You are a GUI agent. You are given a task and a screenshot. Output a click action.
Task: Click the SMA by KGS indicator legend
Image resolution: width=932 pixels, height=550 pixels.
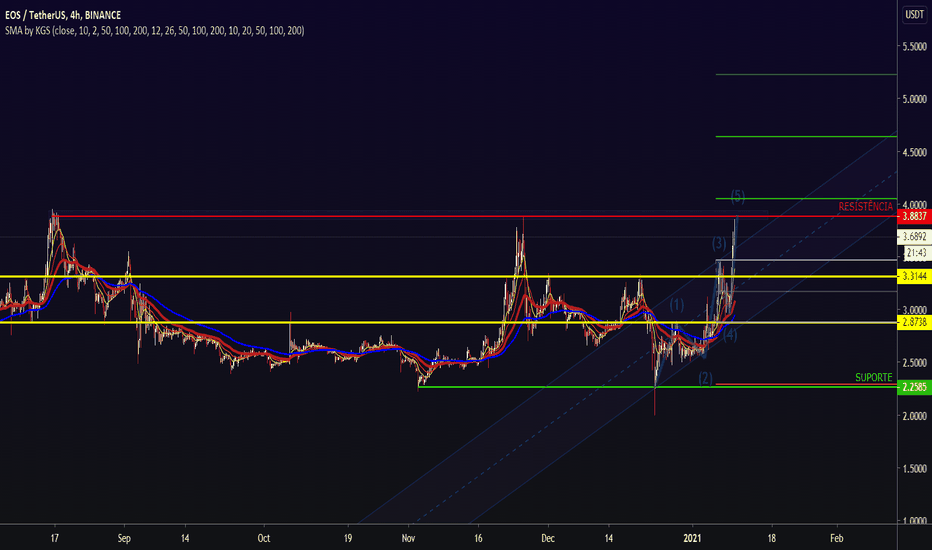point(155,30)
